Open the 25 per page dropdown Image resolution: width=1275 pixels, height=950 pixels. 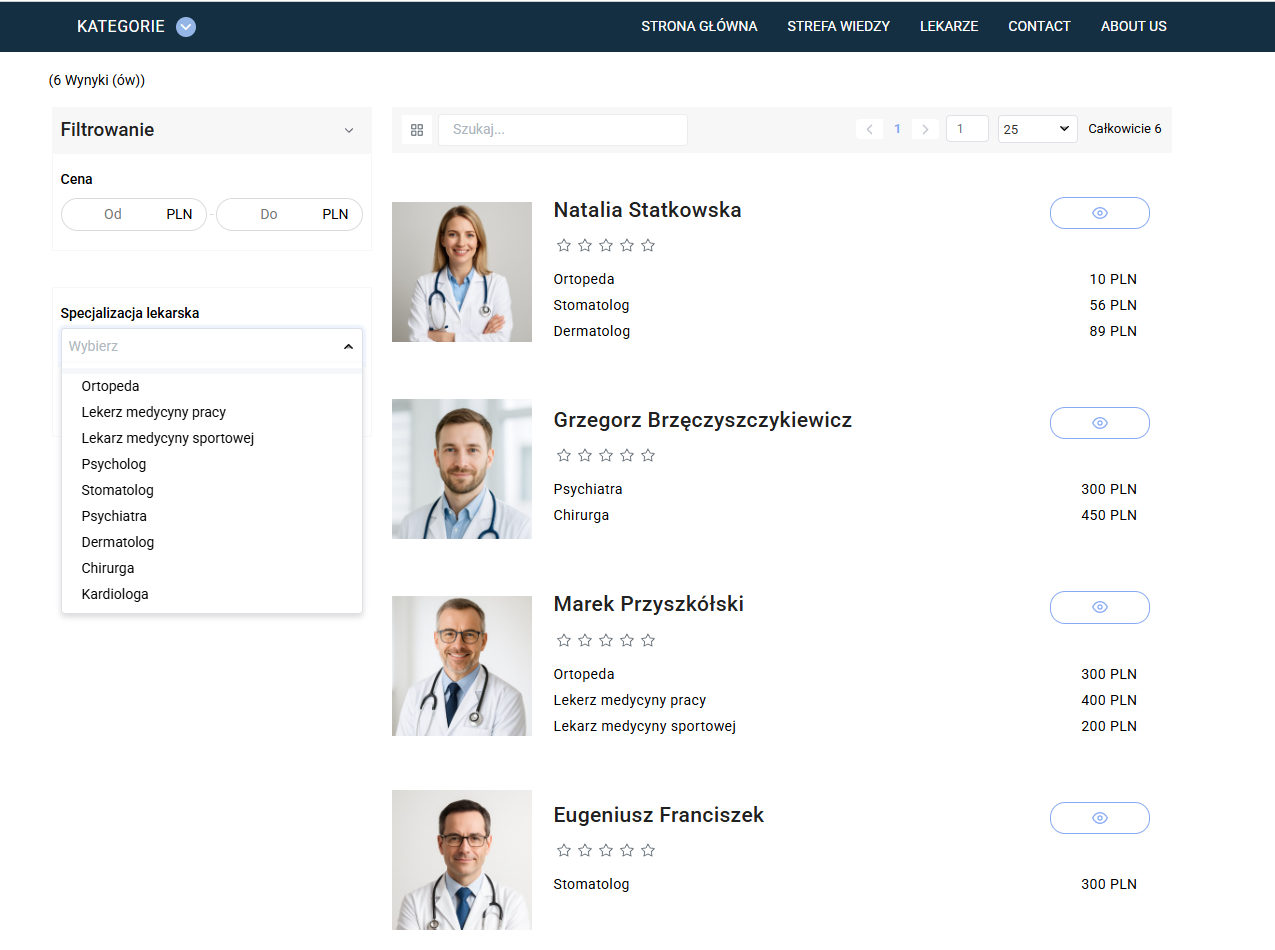point(1037,129)
